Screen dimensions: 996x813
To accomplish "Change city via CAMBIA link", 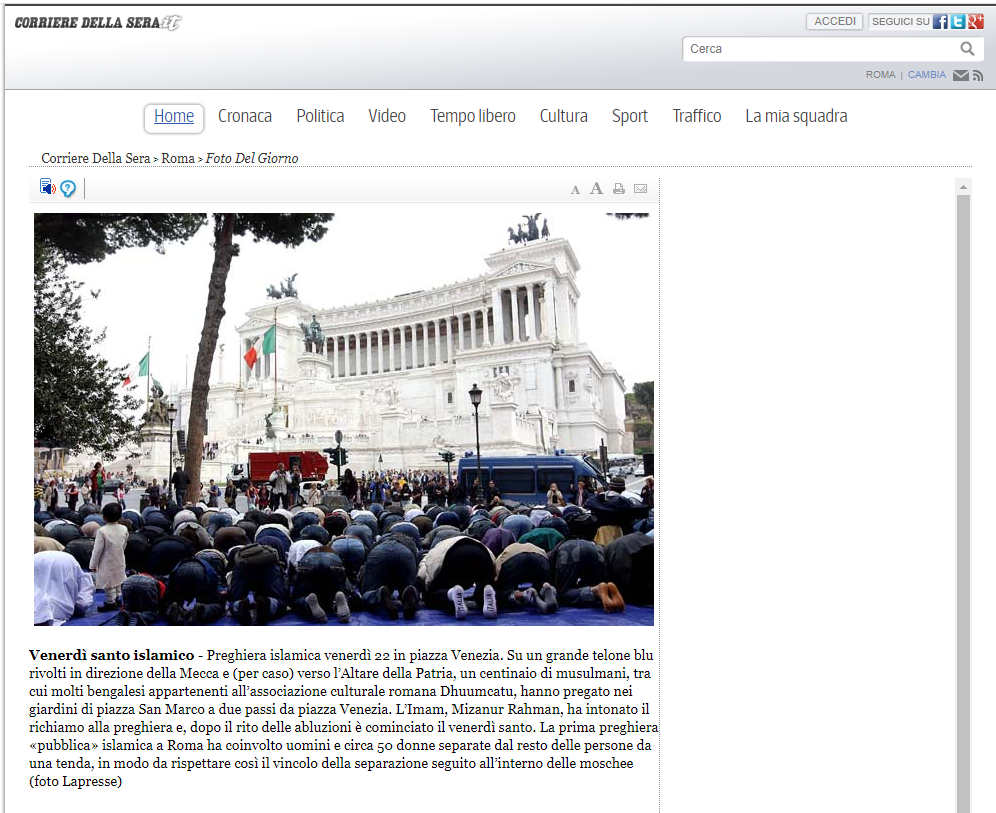I will [926, 75].
